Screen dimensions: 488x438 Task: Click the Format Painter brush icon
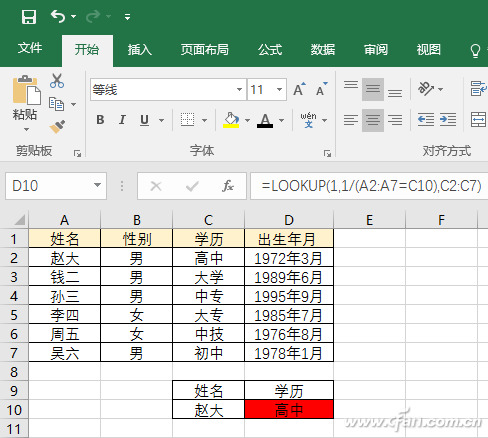[57, 127]
